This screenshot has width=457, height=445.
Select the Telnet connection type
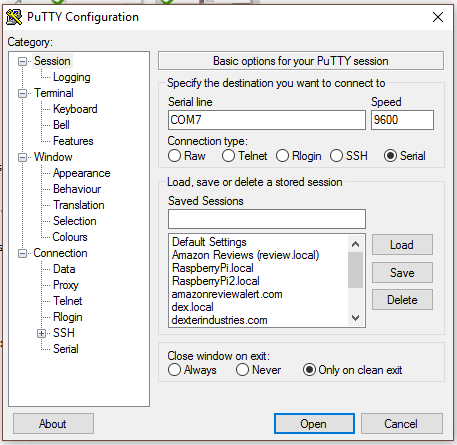[x=228, y=156]
